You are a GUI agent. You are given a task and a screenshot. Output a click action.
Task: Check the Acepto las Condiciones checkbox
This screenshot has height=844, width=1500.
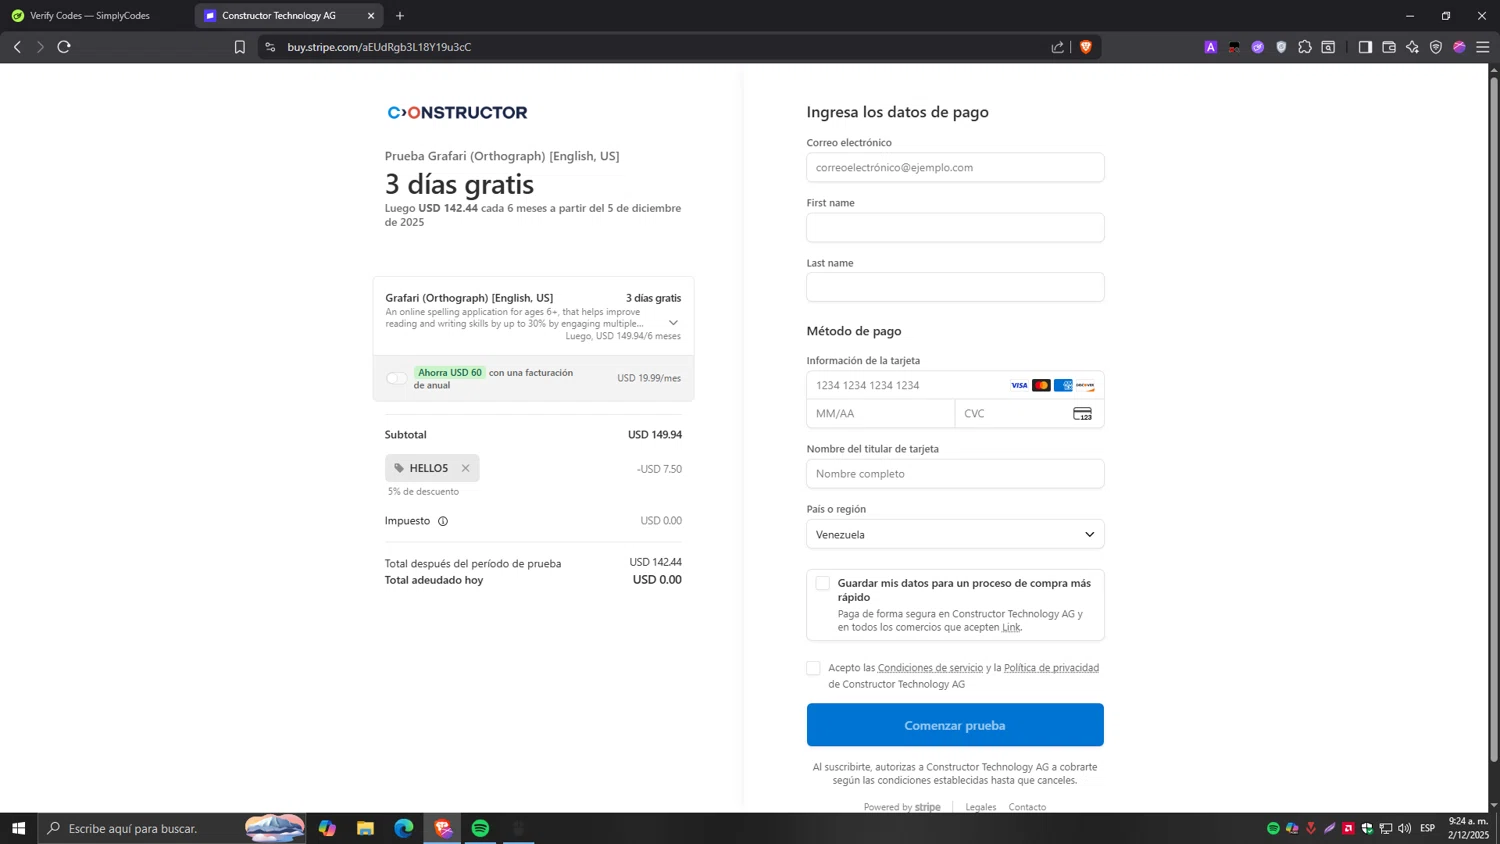pos(813,668)
